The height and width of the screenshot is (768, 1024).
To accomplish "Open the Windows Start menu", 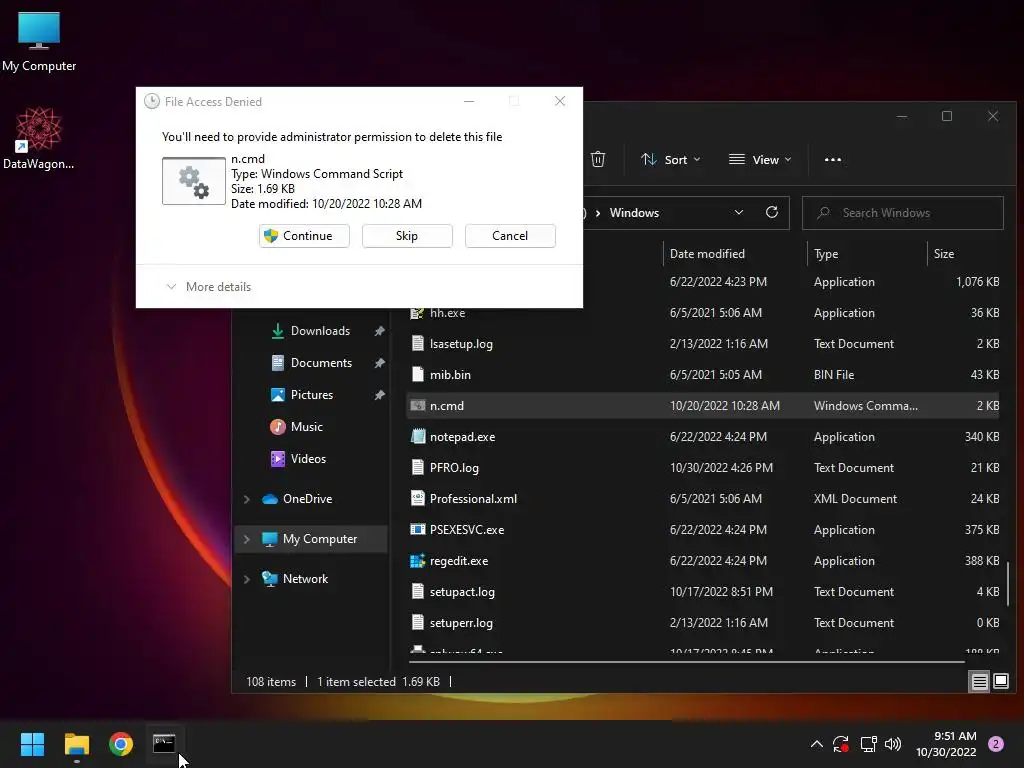I will click(x=32, y=744).
